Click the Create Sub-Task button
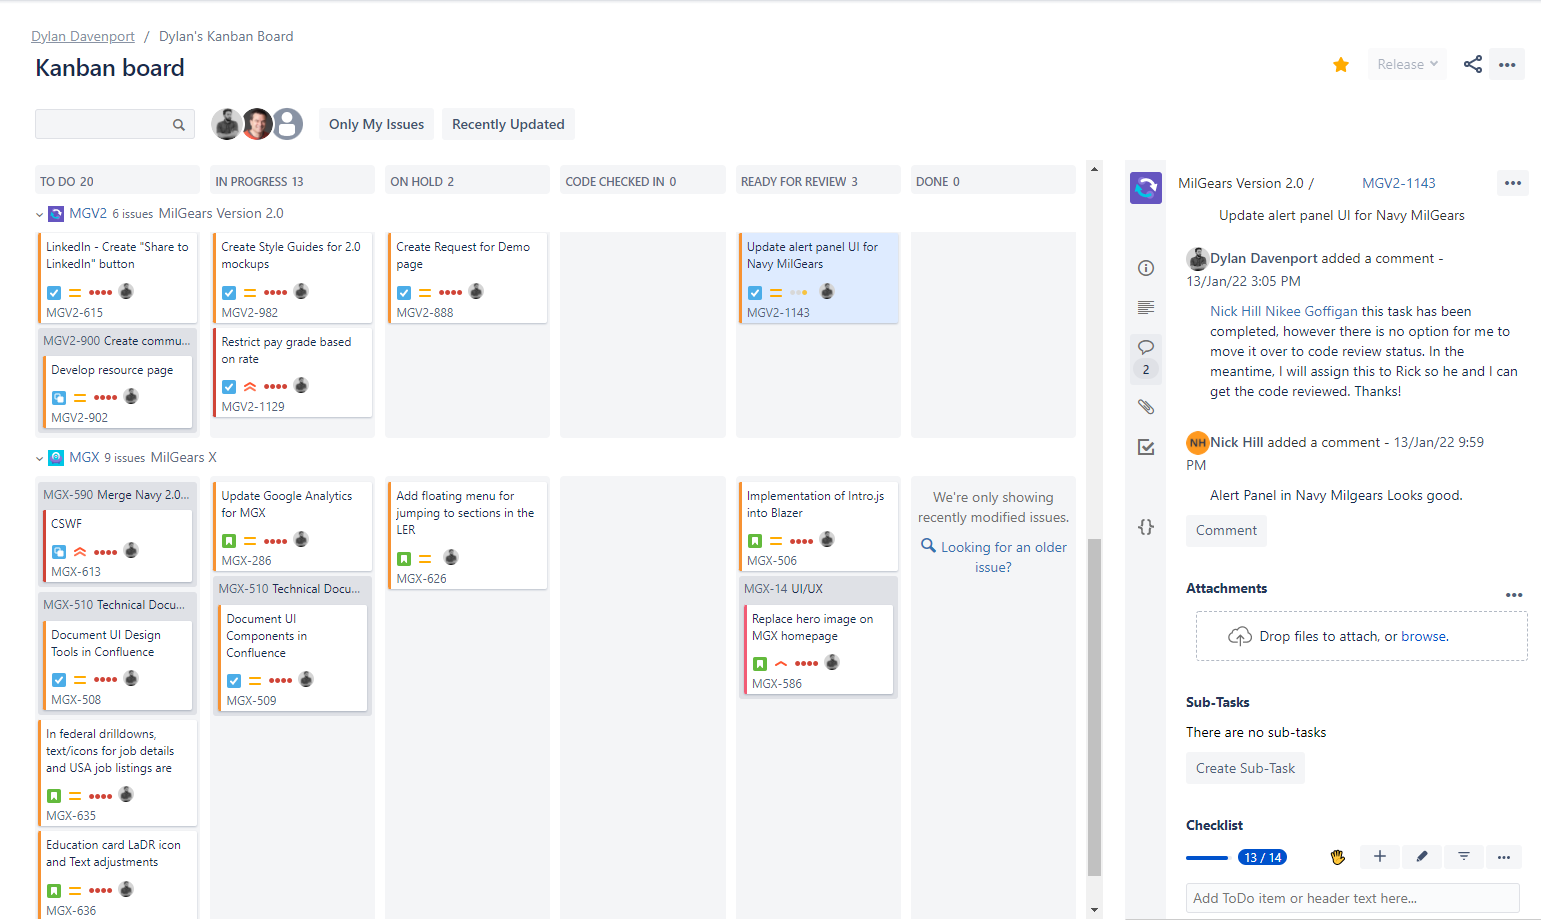 (x=1245, y=768)
